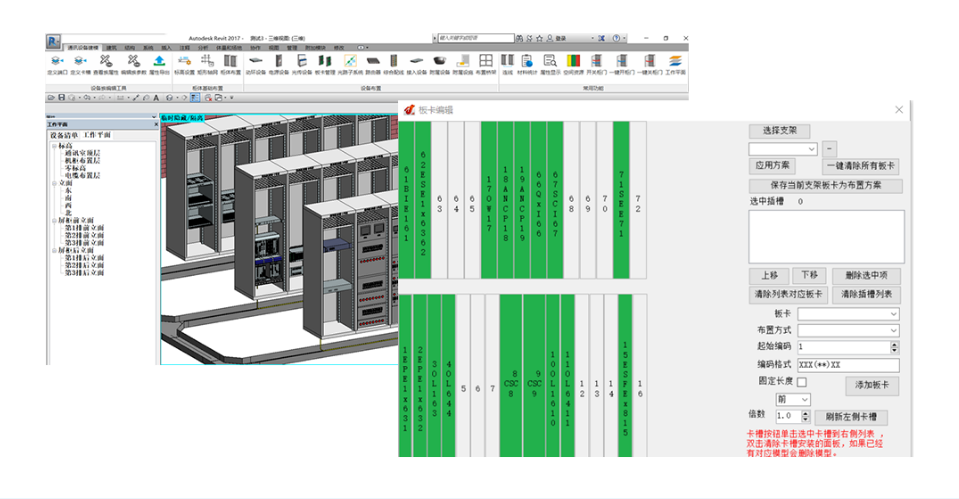The width and height of the screenshot is (959, 499).
Task: Click the 添加板卡 button
Action: click(x=872, y=385)
